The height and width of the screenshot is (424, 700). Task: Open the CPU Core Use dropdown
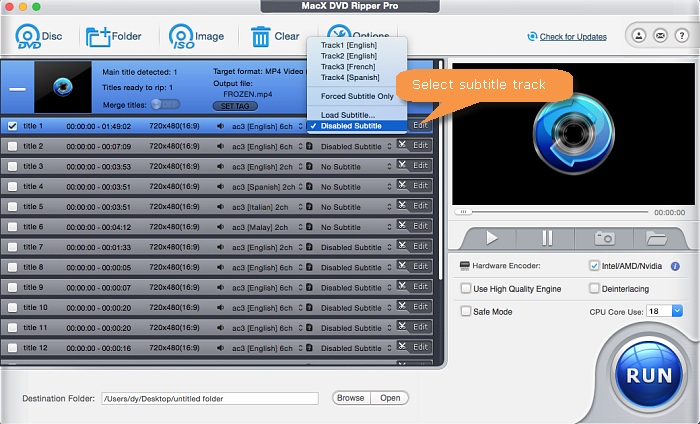pyautogui.click(x=677, y=311)
